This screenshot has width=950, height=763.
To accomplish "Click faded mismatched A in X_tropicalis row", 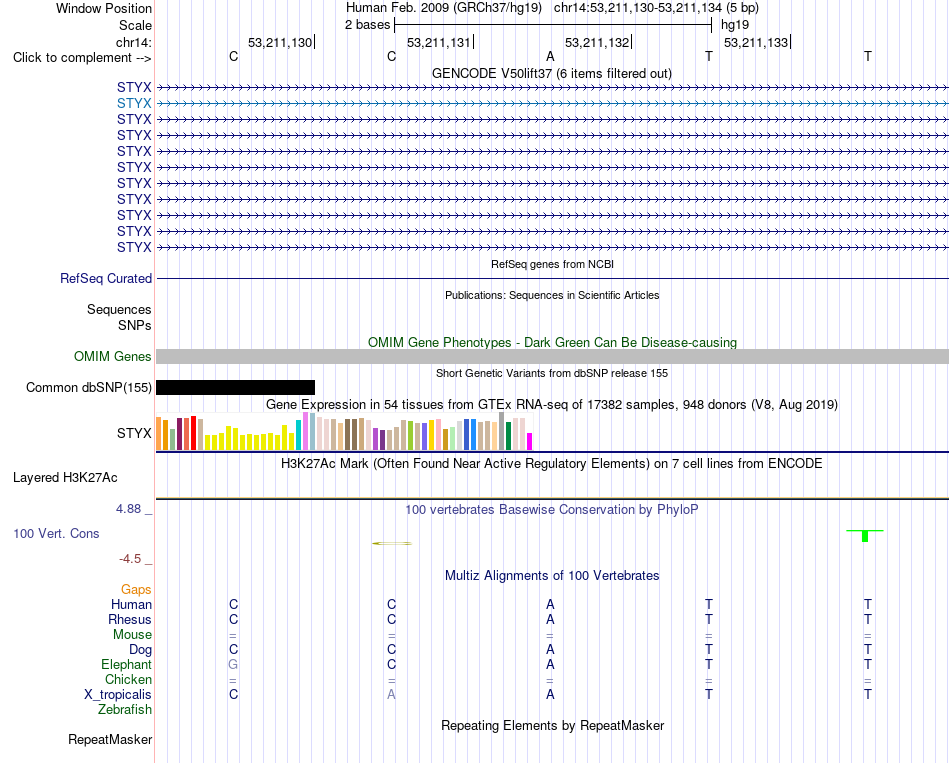I will tap(391, 695).
